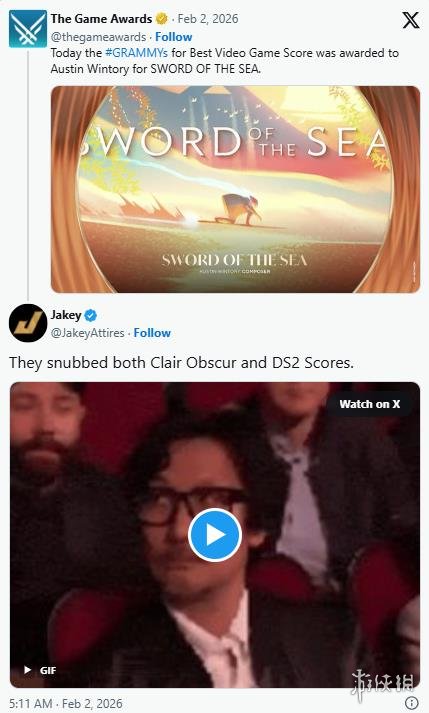Open The Game Awards profile avatar

click(28, 29)
